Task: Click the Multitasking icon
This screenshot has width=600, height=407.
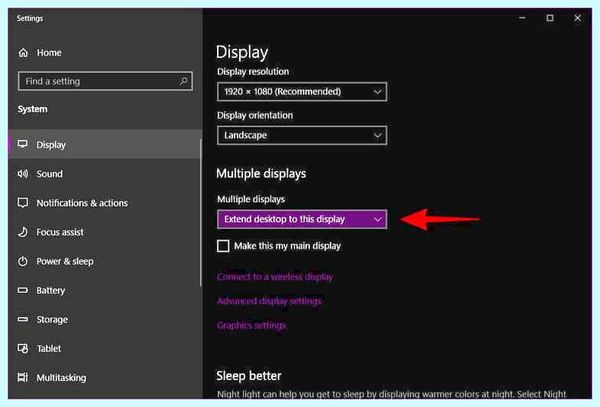Action: pos(23,378)
